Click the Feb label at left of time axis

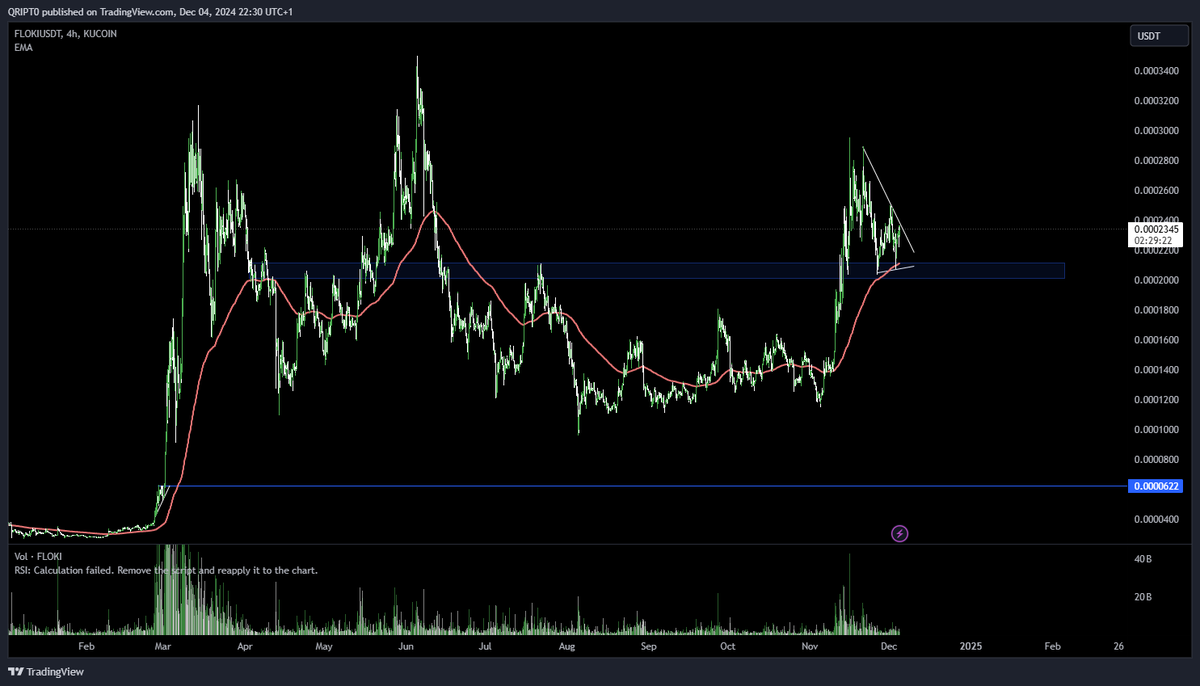point(86,647)
